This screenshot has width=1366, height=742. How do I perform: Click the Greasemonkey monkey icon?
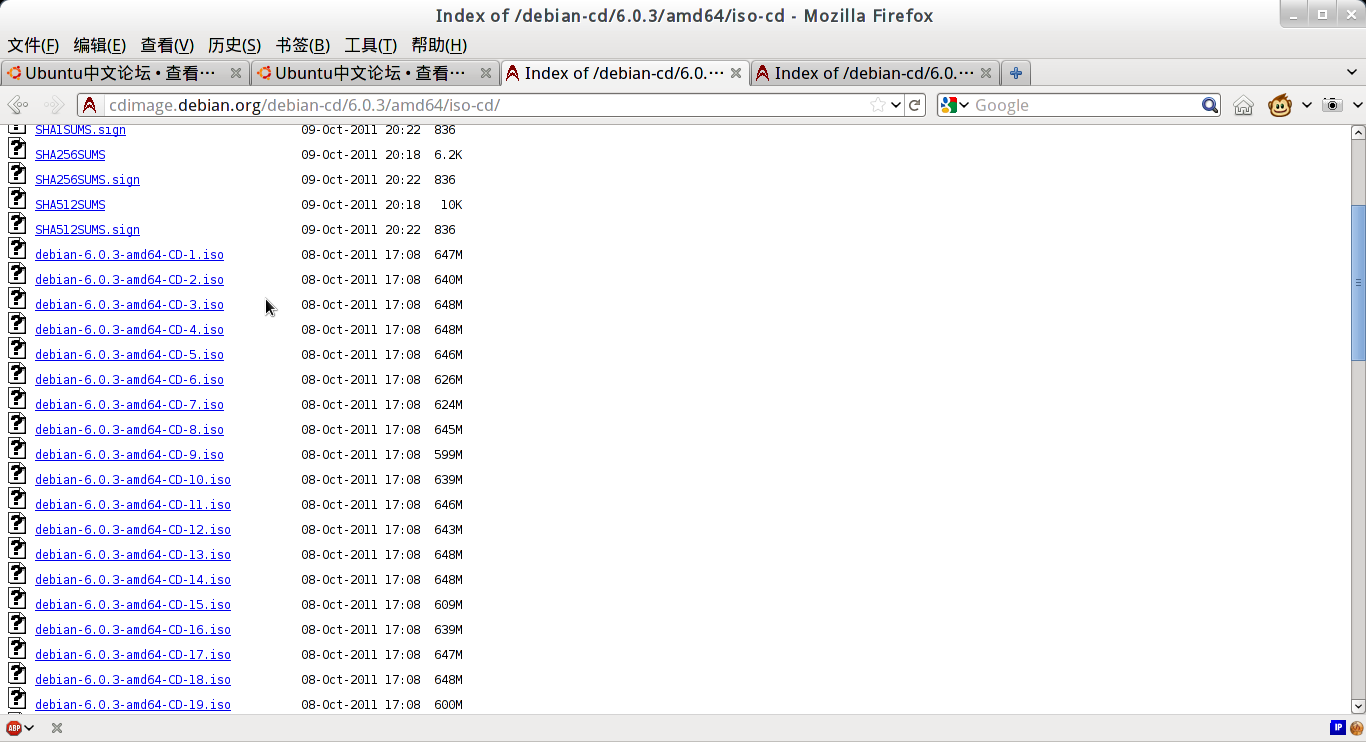1280,105
